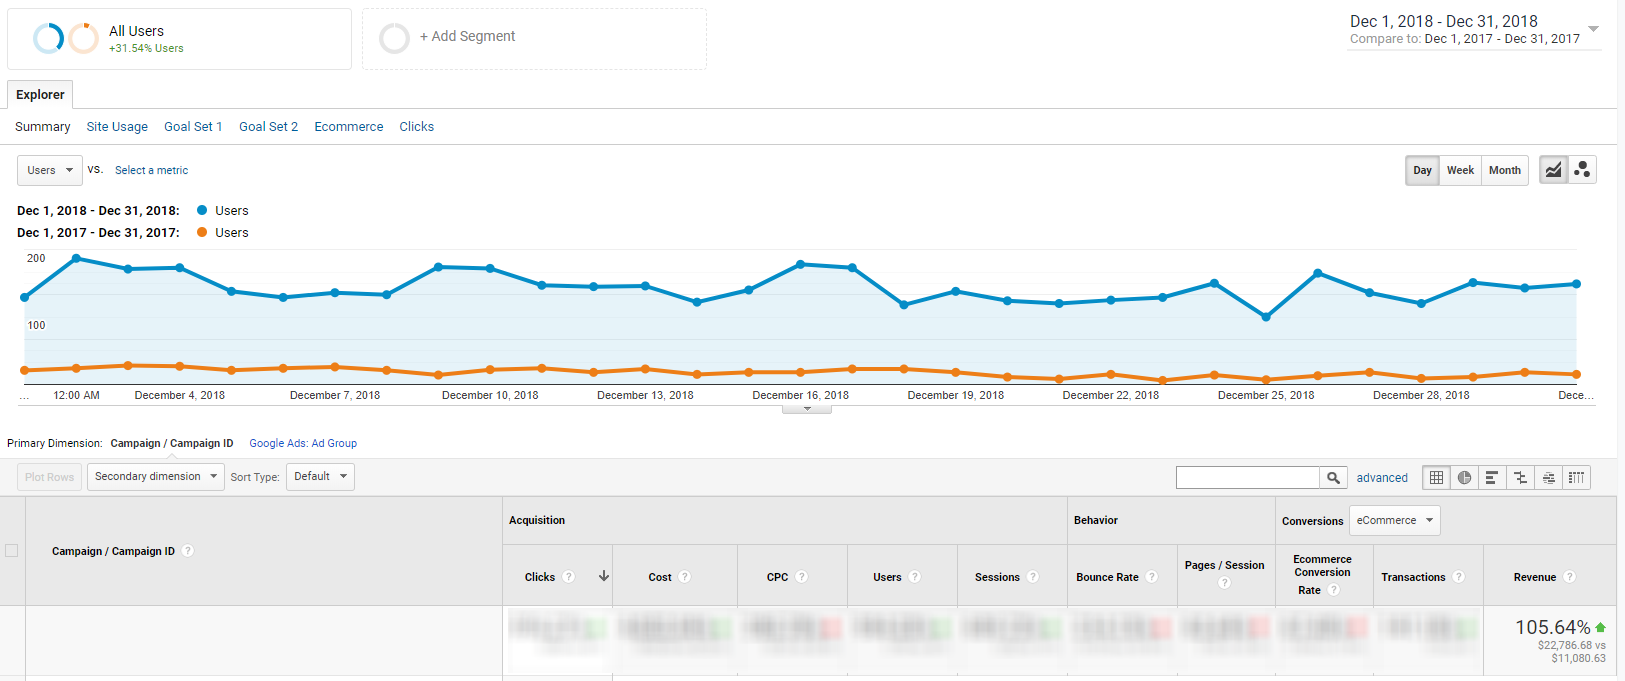Image resolution: width=1625 pixels, height=681 pixels.
Task: Open the Users metric dropdown
Action: 50,170
